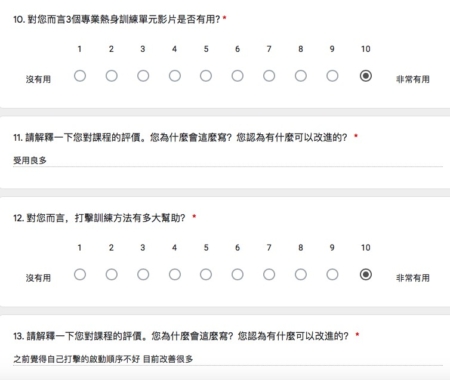The image size is (450, 380).
Task: Select rating 2 for question 12
Action: 112,275
